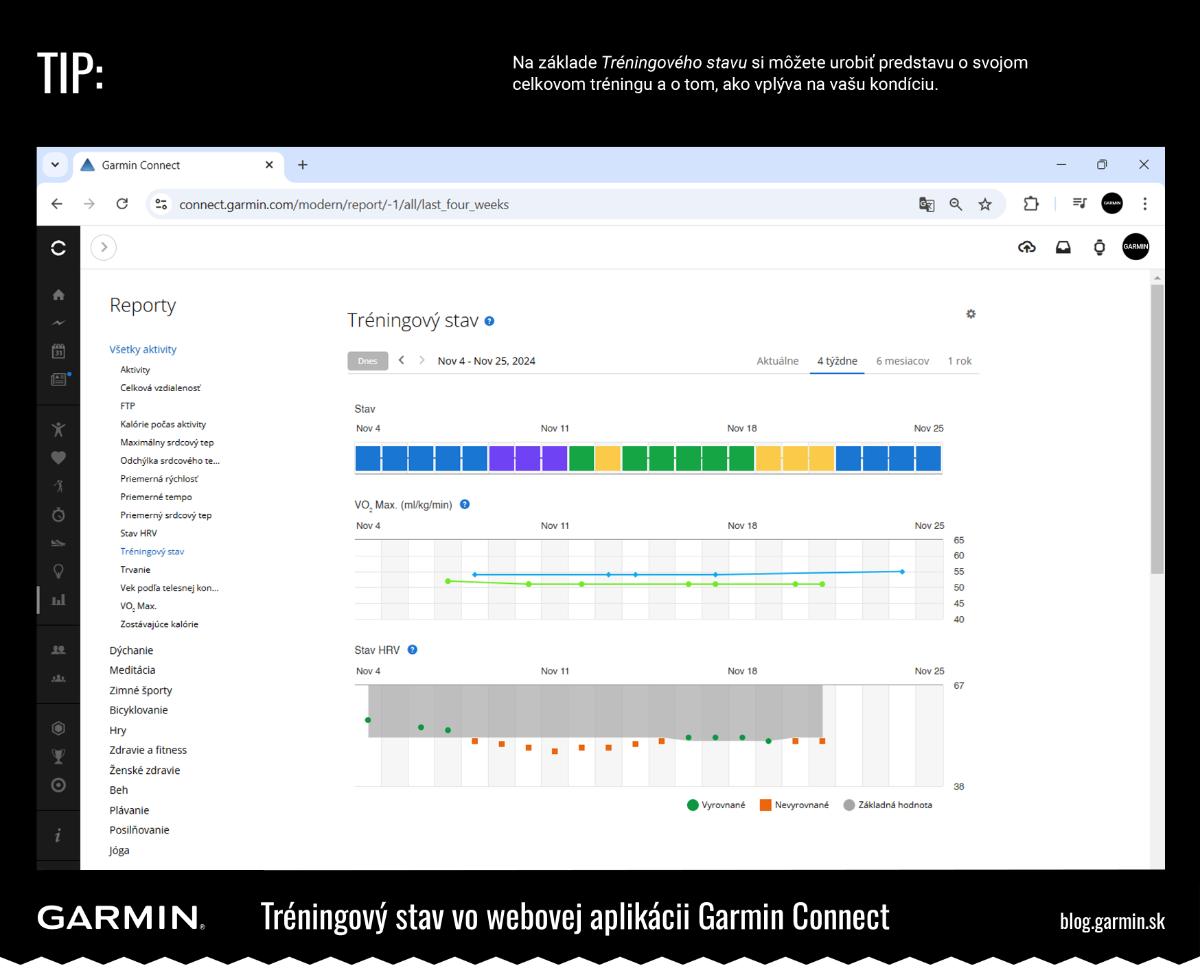The height and width of the screenshot is (979, 1200).
Task: Open the watch devices icon in header
Action: tap(1099, 247)
